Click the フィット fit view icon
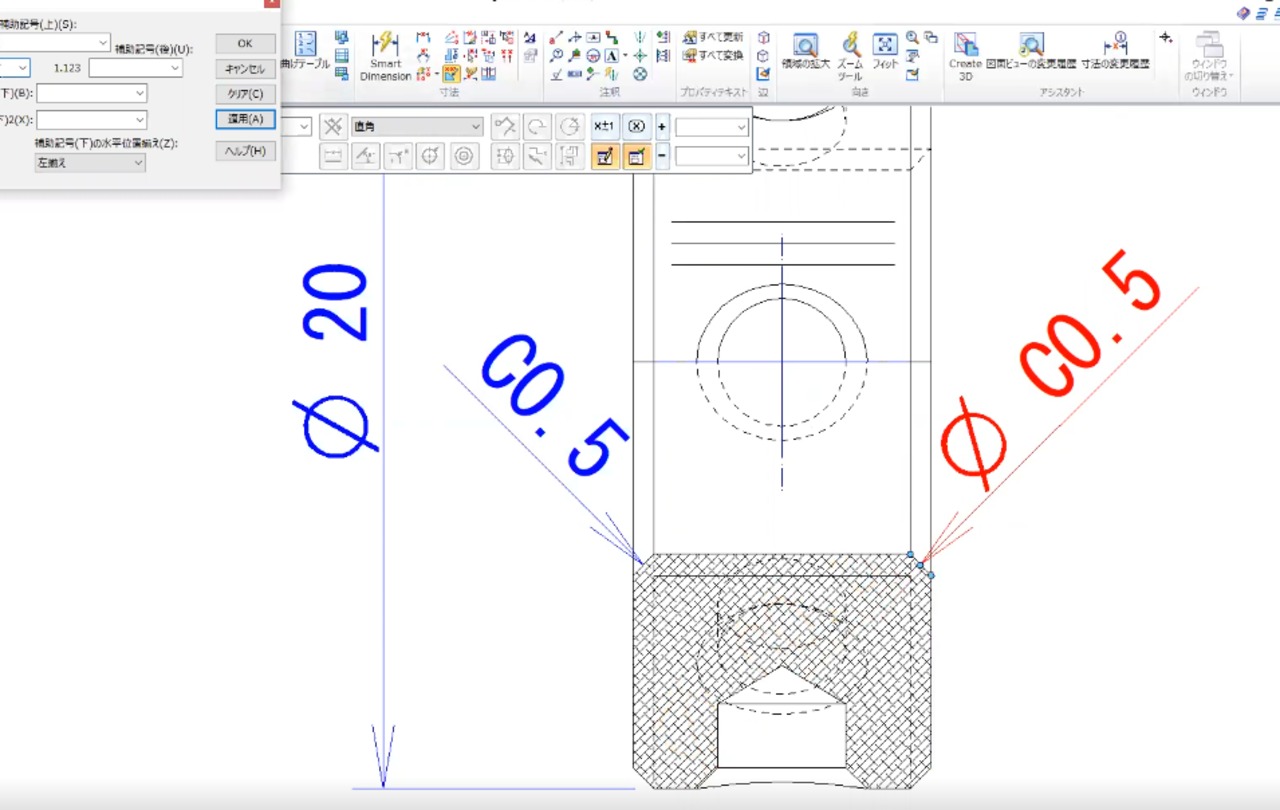1280x810 pixels. [x=885, y=52]
